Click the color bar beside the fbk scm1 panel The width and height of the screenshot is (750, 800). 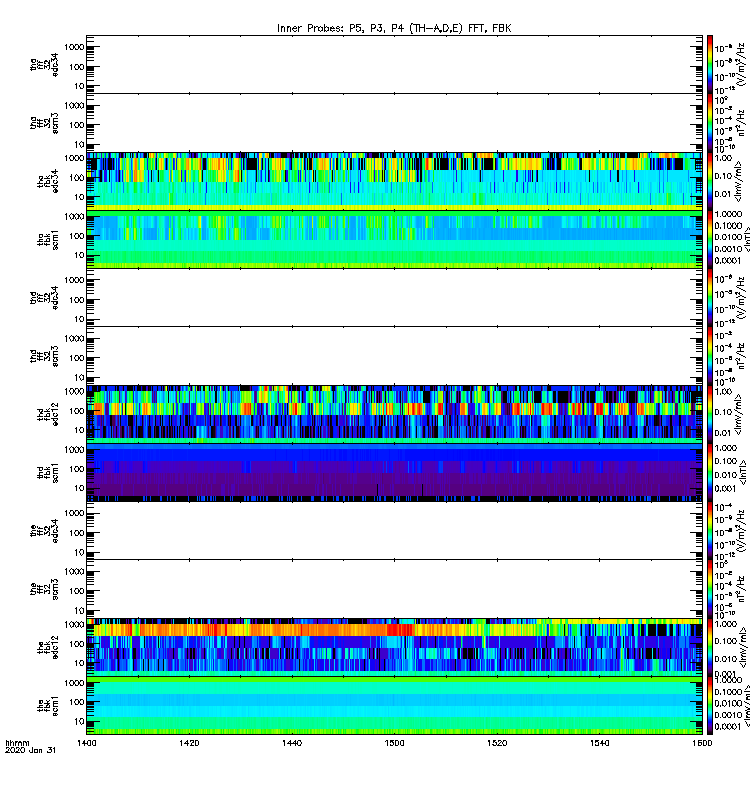coord(710,706)
